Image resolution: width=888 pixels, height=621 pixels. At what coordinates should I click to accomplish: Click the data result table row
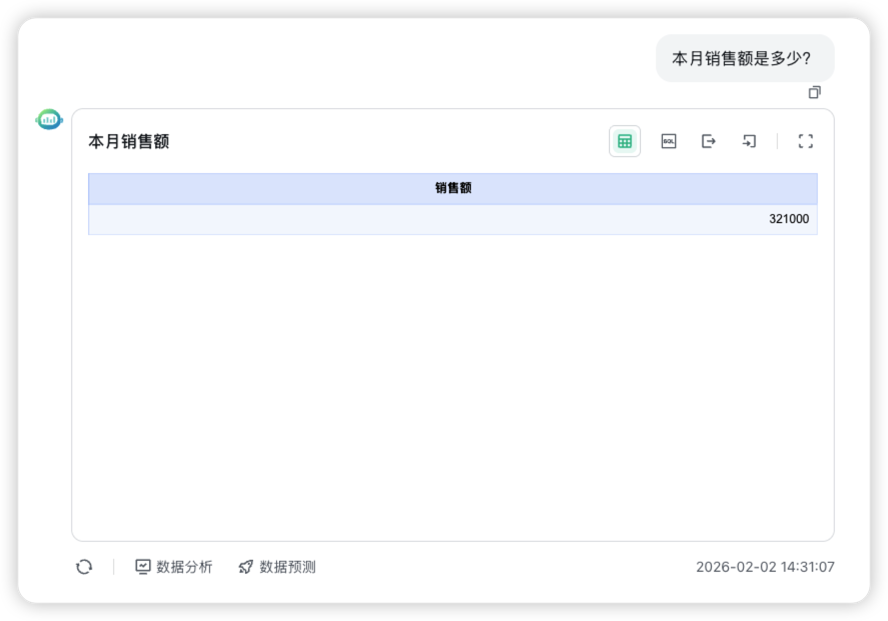click(453, 218)
